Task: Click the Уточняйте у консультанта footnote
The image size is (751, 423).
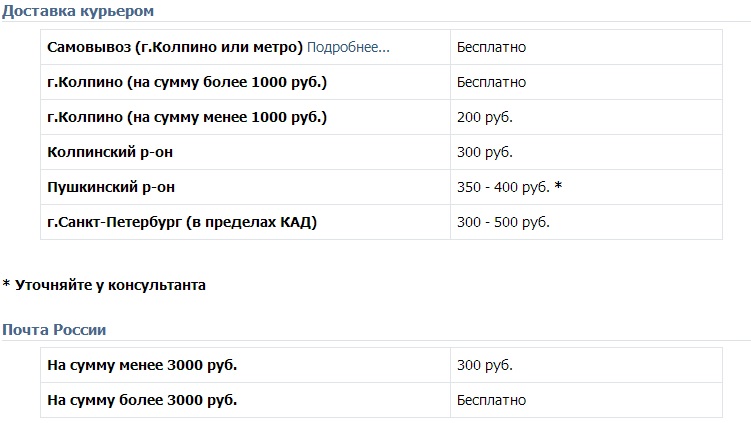Action: coord(104,285)
